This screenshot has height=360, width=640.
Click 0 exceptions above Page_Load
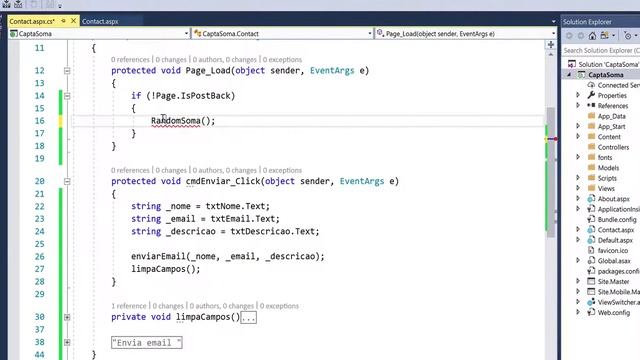(x=282, y=60)
